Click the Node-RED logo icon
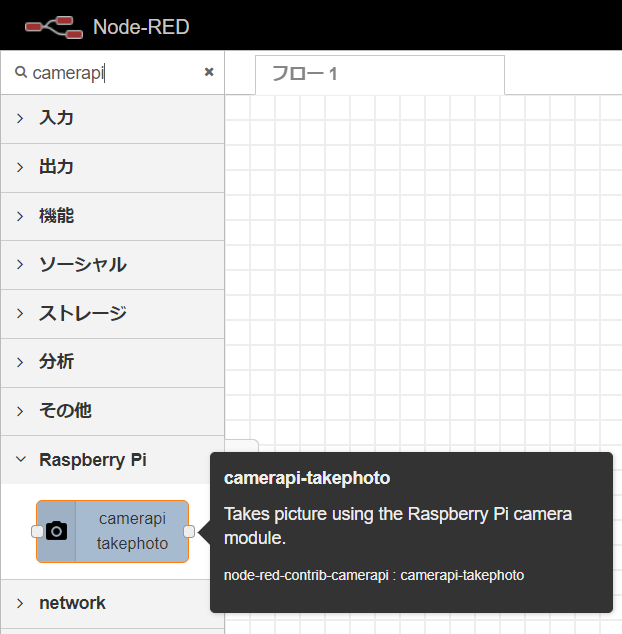This screenshot has height=634, width=622. click(x=54, y=27)
